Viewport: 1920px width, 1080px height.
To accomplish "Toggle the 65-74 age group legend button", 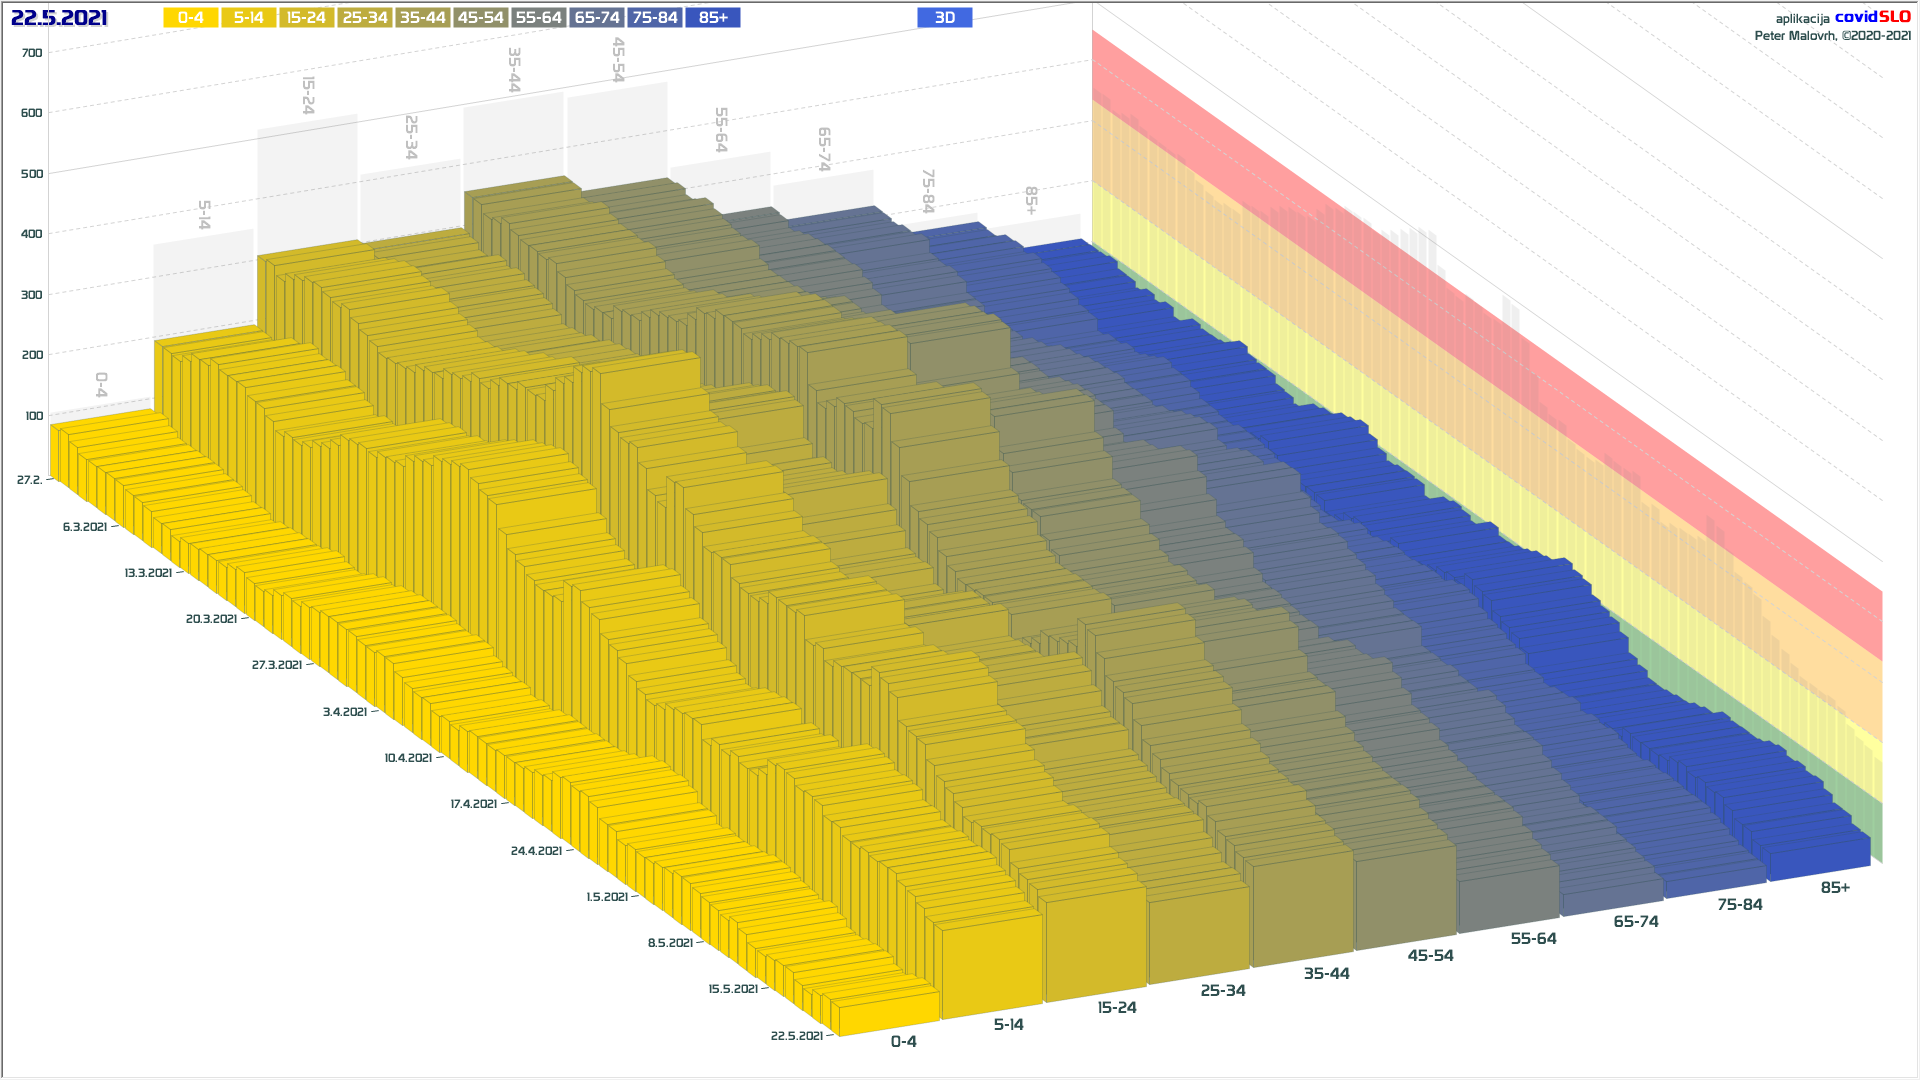I will point(597,18).
